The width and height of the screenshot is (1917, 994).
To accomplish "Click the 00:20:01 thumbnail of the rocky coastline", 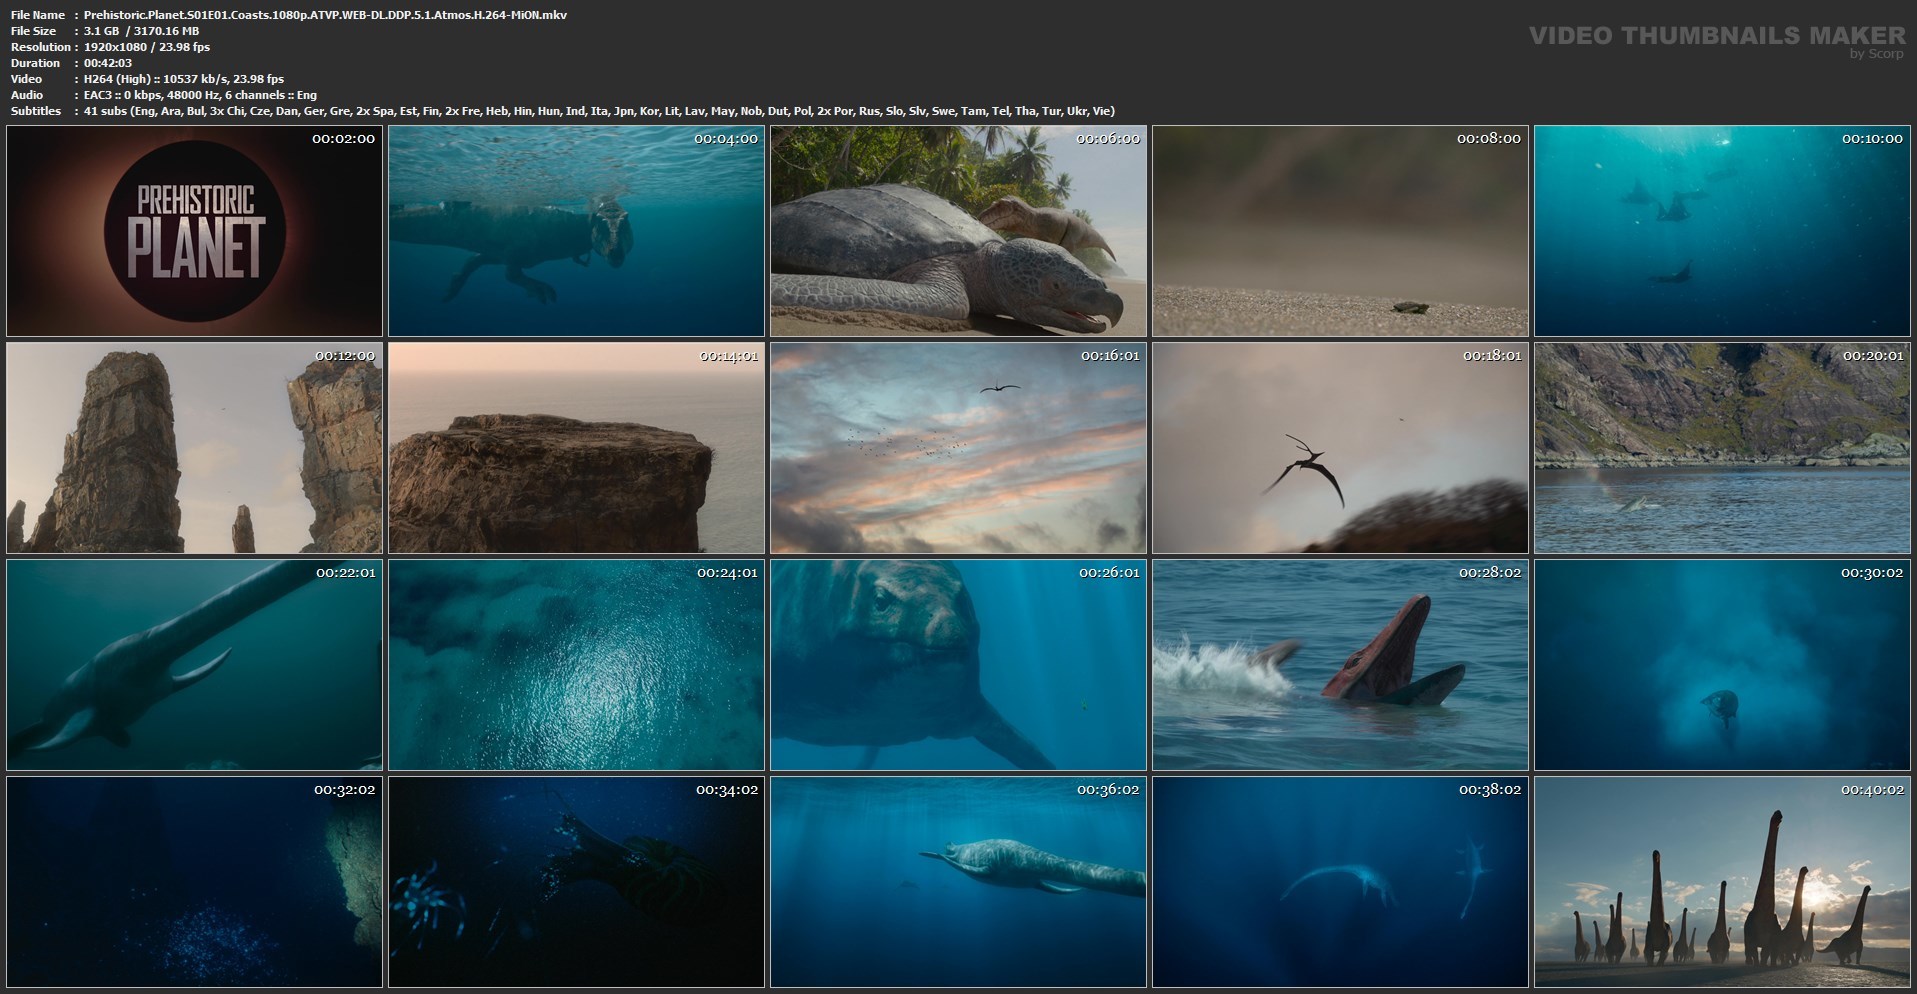I will 1722,448.
